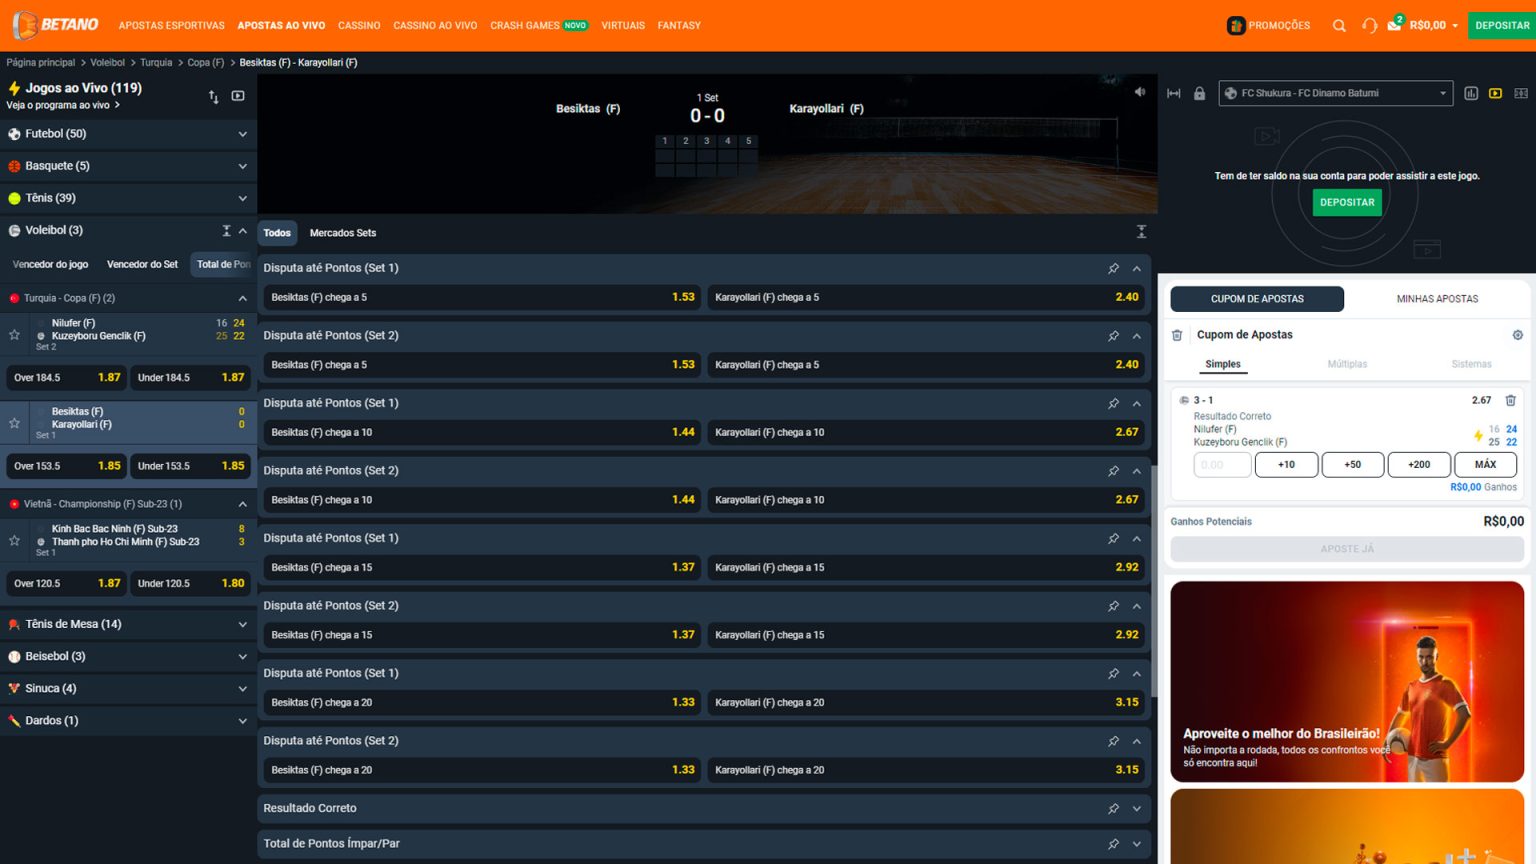Open the R$0,00 balance dropdown
Viewport: 1536px width, 864px height.
[x=1434, y=25]
